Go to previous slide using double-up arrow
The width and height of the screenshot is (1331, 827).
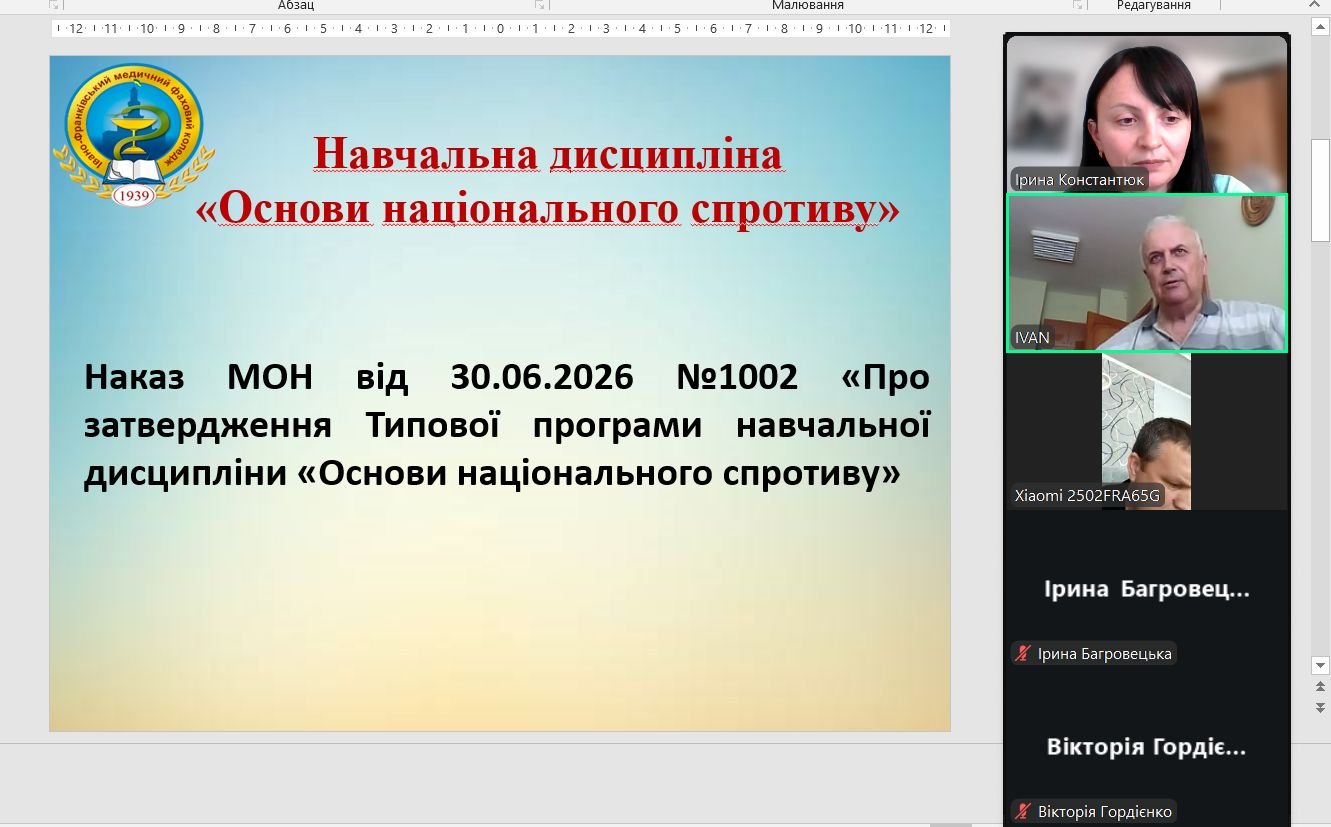pos(1320,686)
